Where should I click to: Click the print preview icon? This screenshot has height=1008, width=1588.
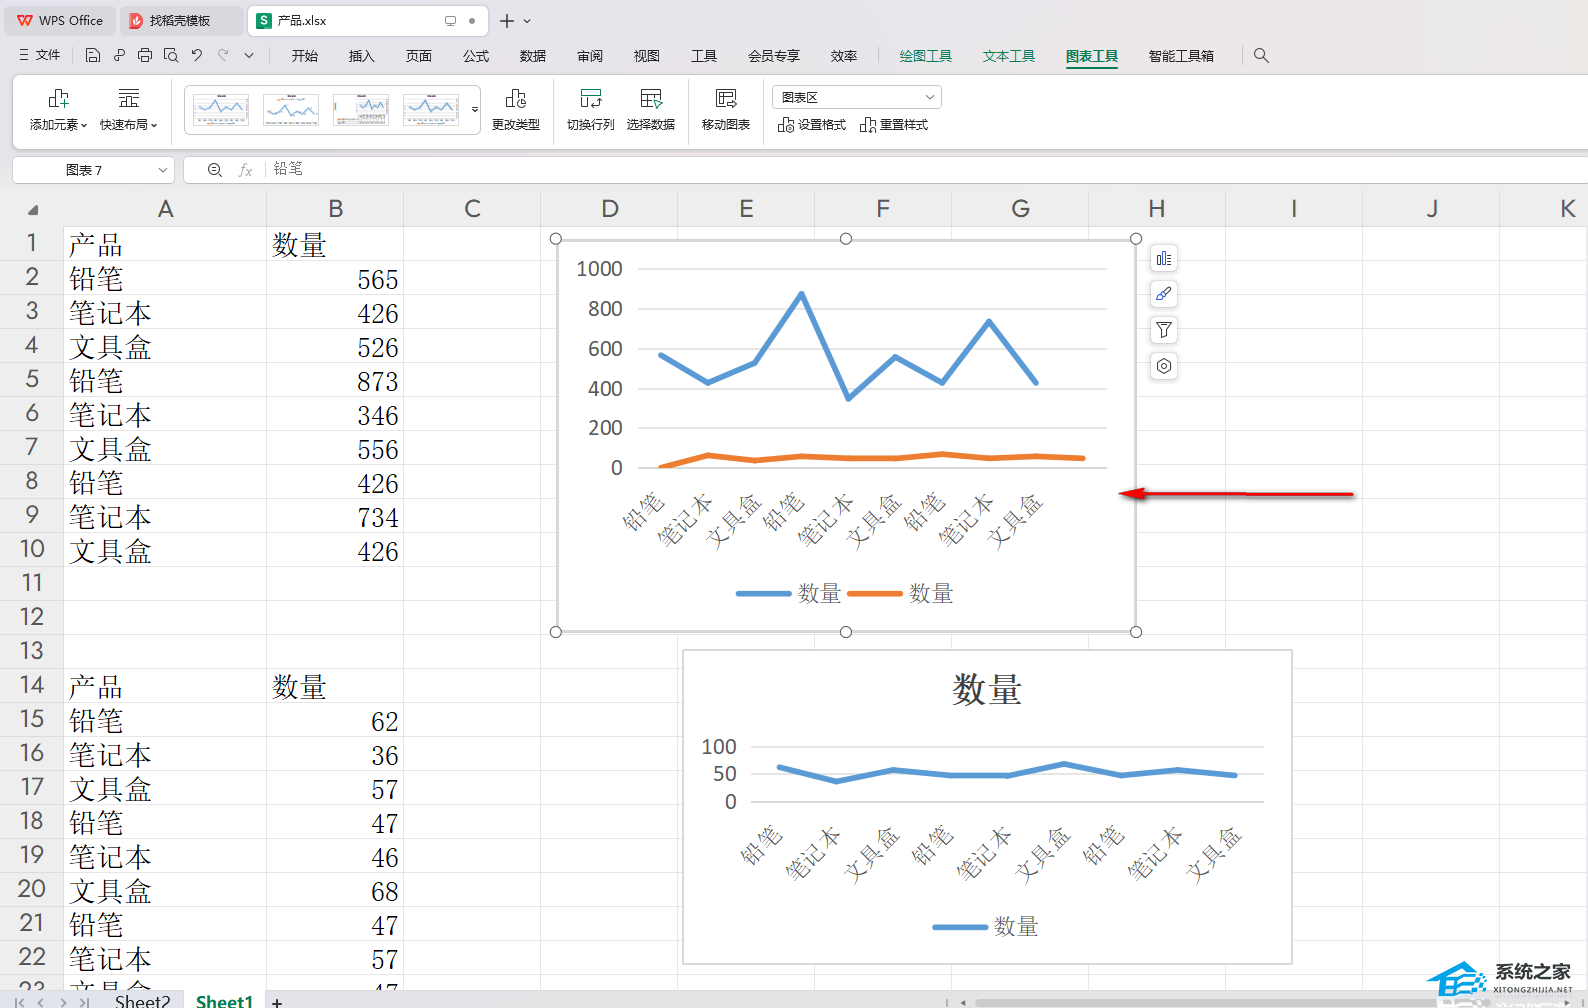click(171, 56)
